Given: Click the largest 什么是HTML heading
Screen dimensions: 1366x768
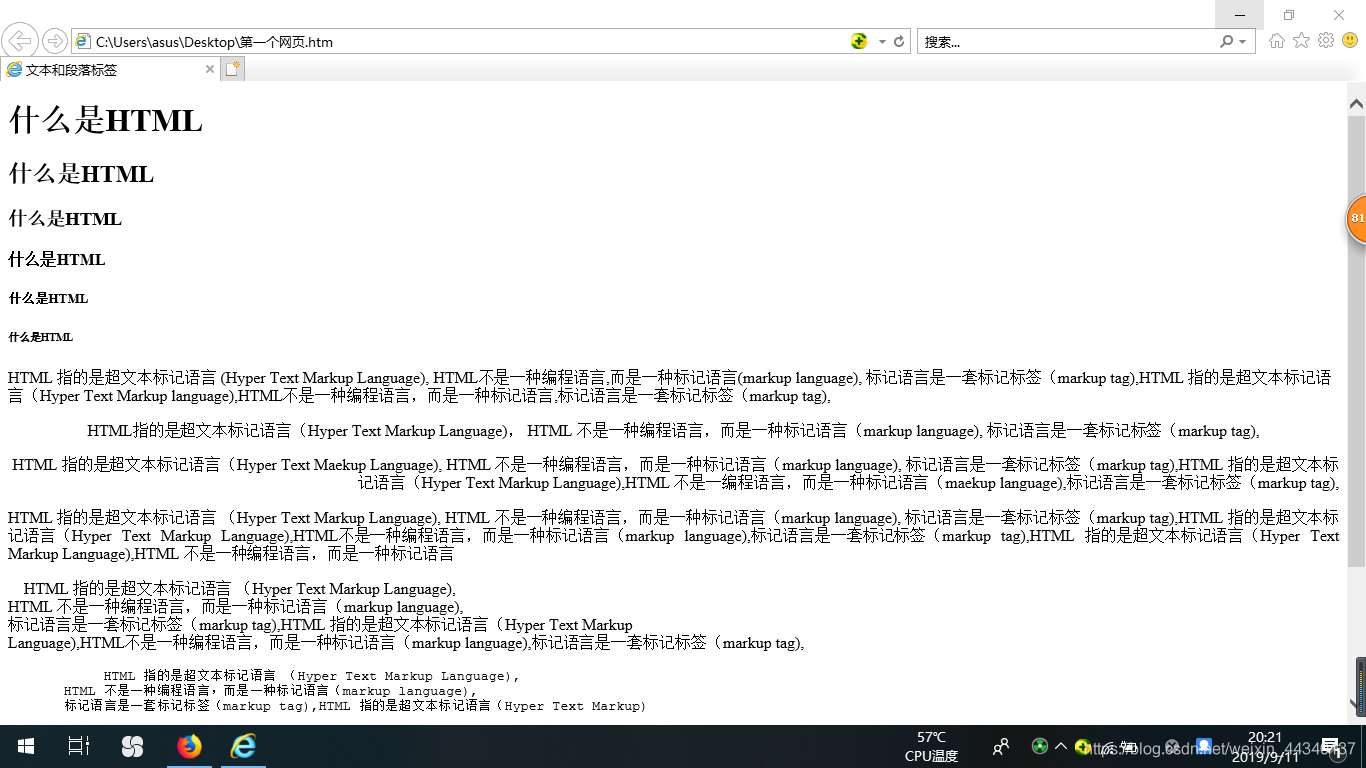Looking at the screenshot, I should [x=106, y=121].
